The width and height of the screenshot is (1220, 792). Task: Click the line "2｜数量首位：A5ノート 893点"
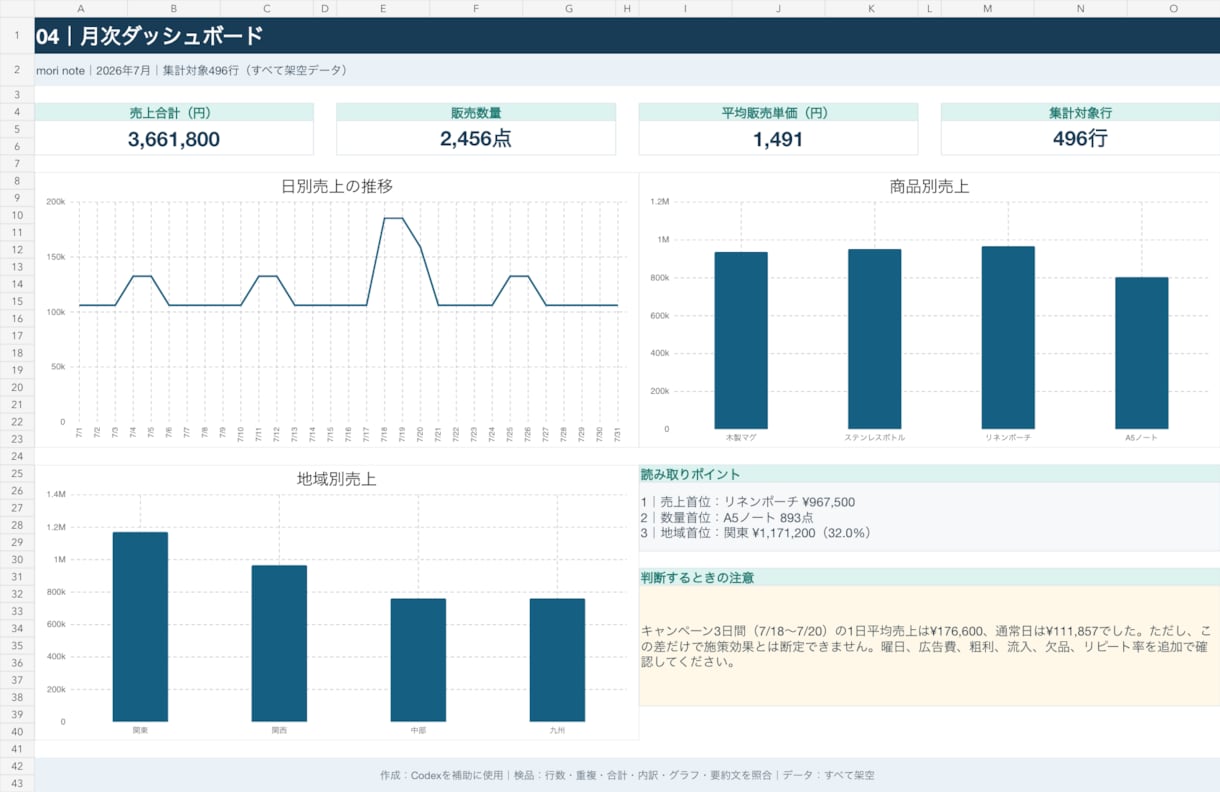[x=727, y=518]
